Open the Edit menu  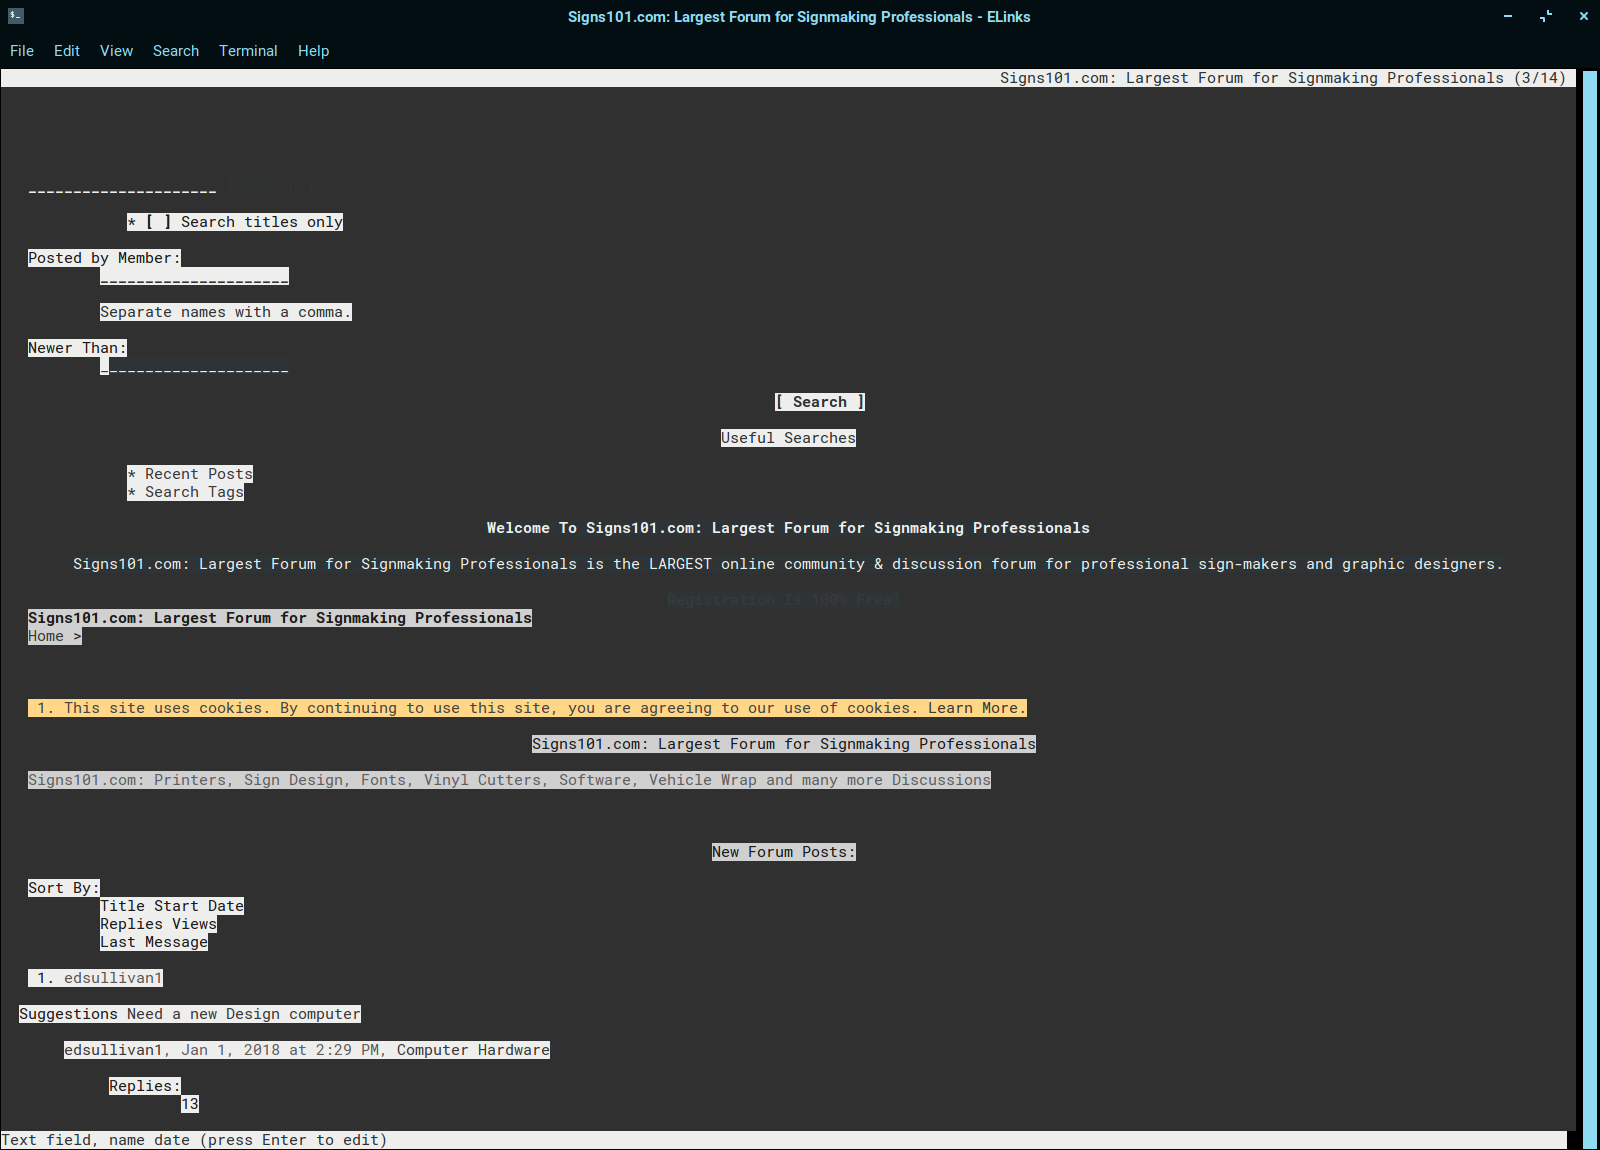(67, 51)
